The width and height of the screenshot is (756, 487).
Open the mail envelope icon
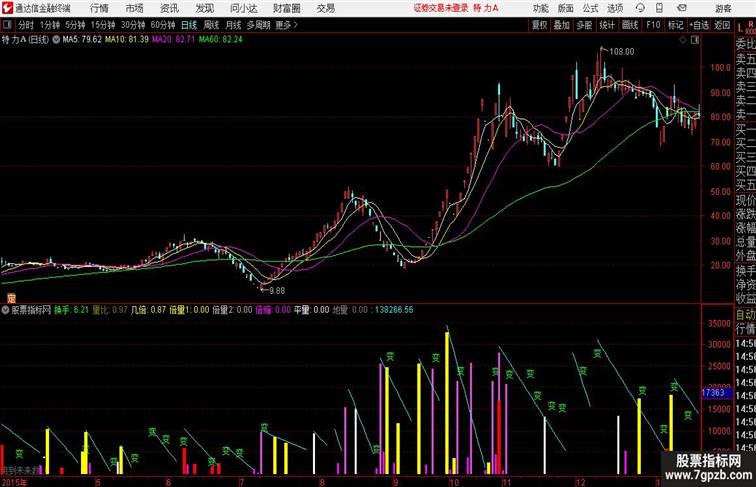tap(682, 8)
